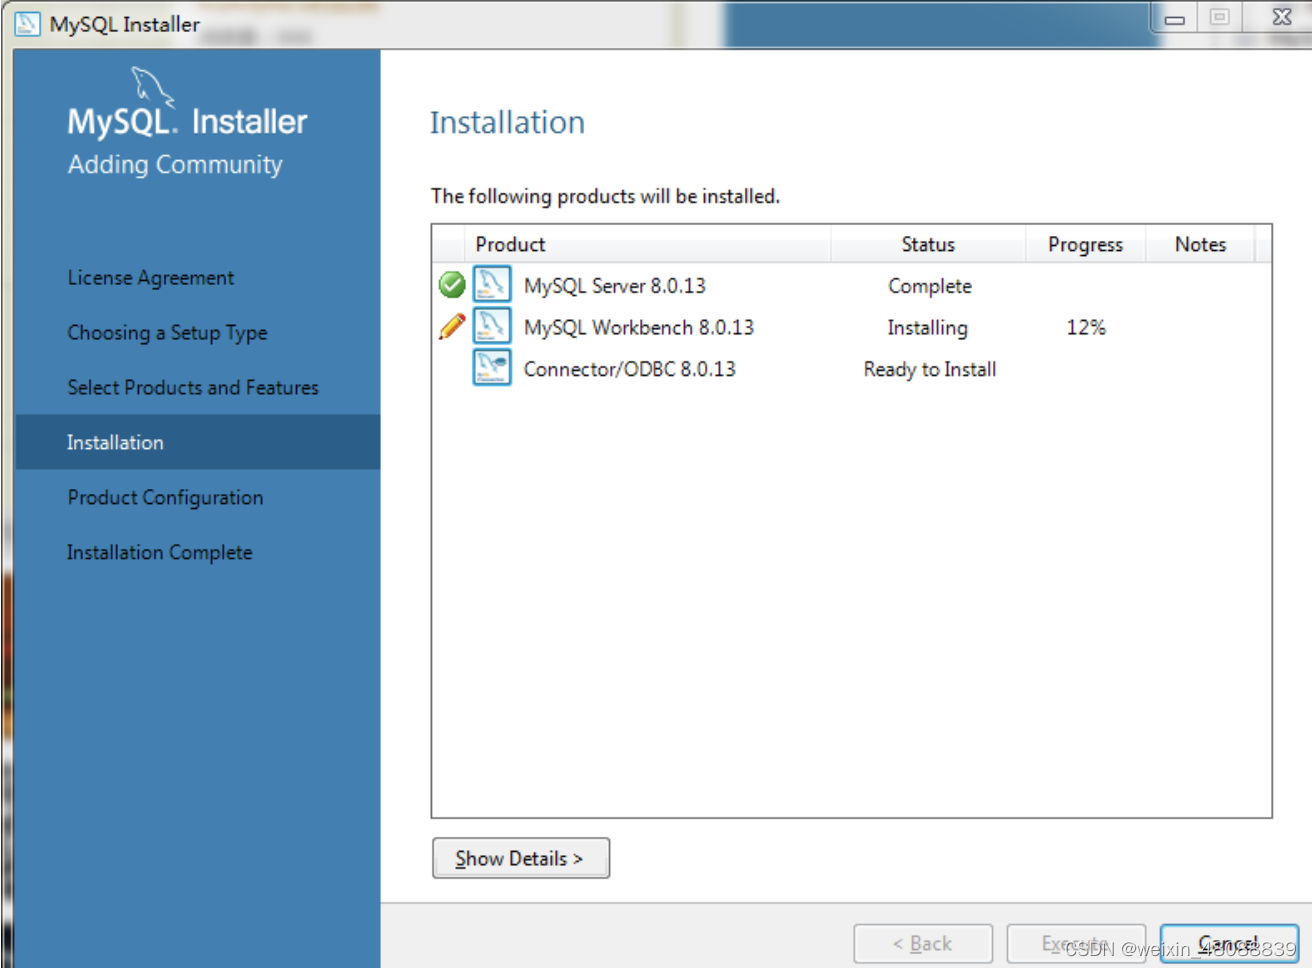1312x968 pixels.
Task: Sort by the Product column header
Action: [x=648, y=244]
